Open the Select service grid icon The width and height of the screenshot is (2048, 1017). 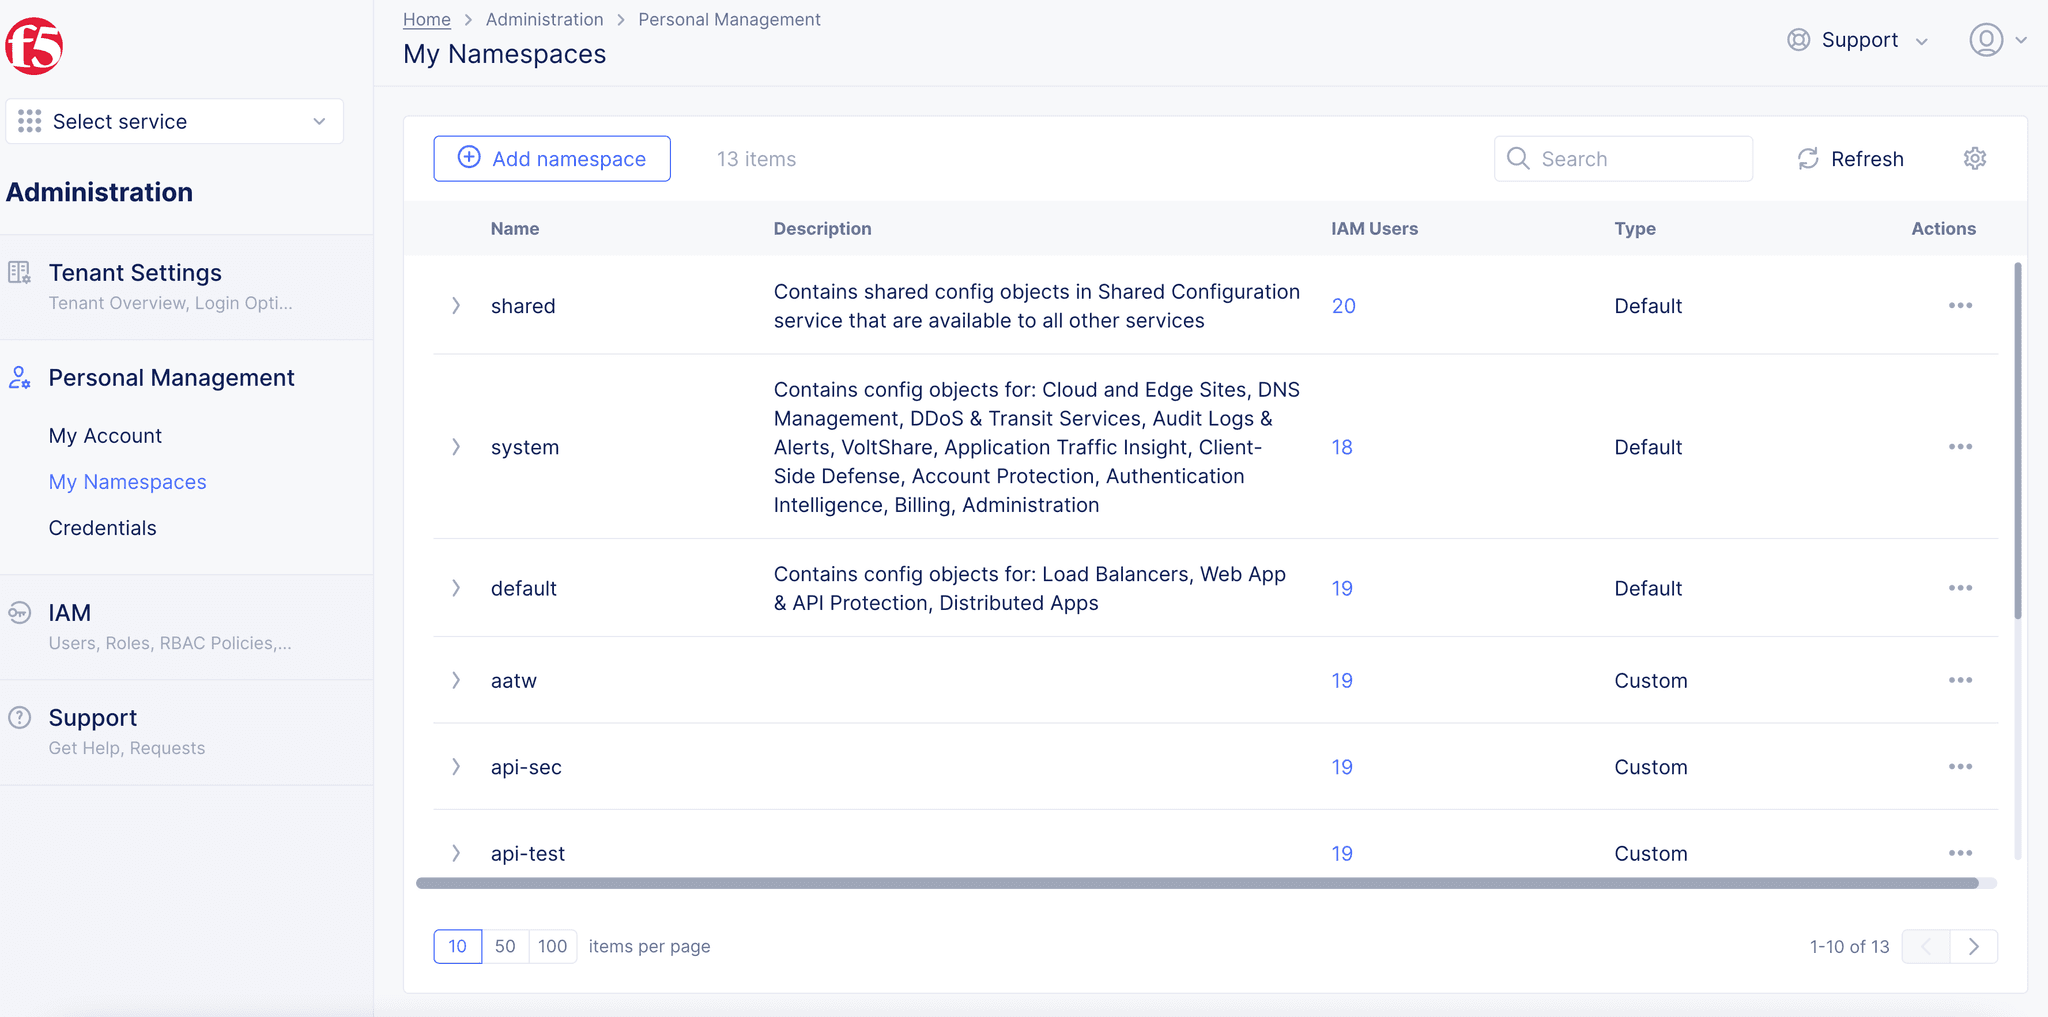coord(29,121)
